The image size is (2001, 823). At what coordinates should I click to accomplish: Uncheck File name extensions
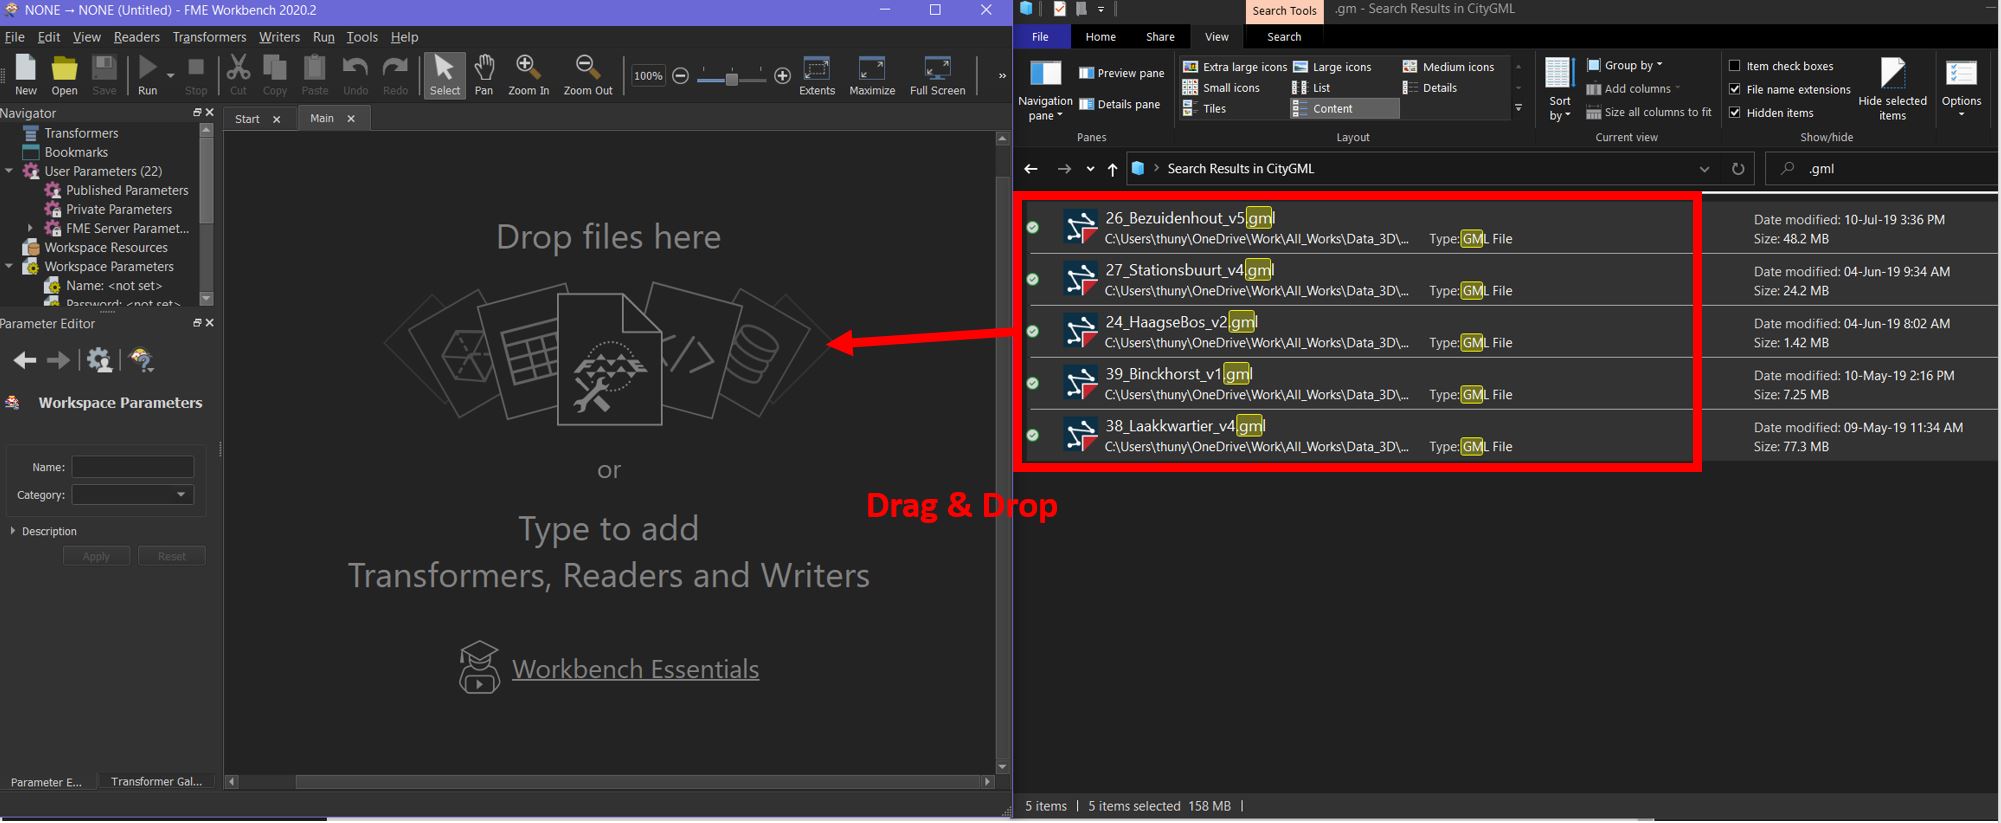[1735, 89]
